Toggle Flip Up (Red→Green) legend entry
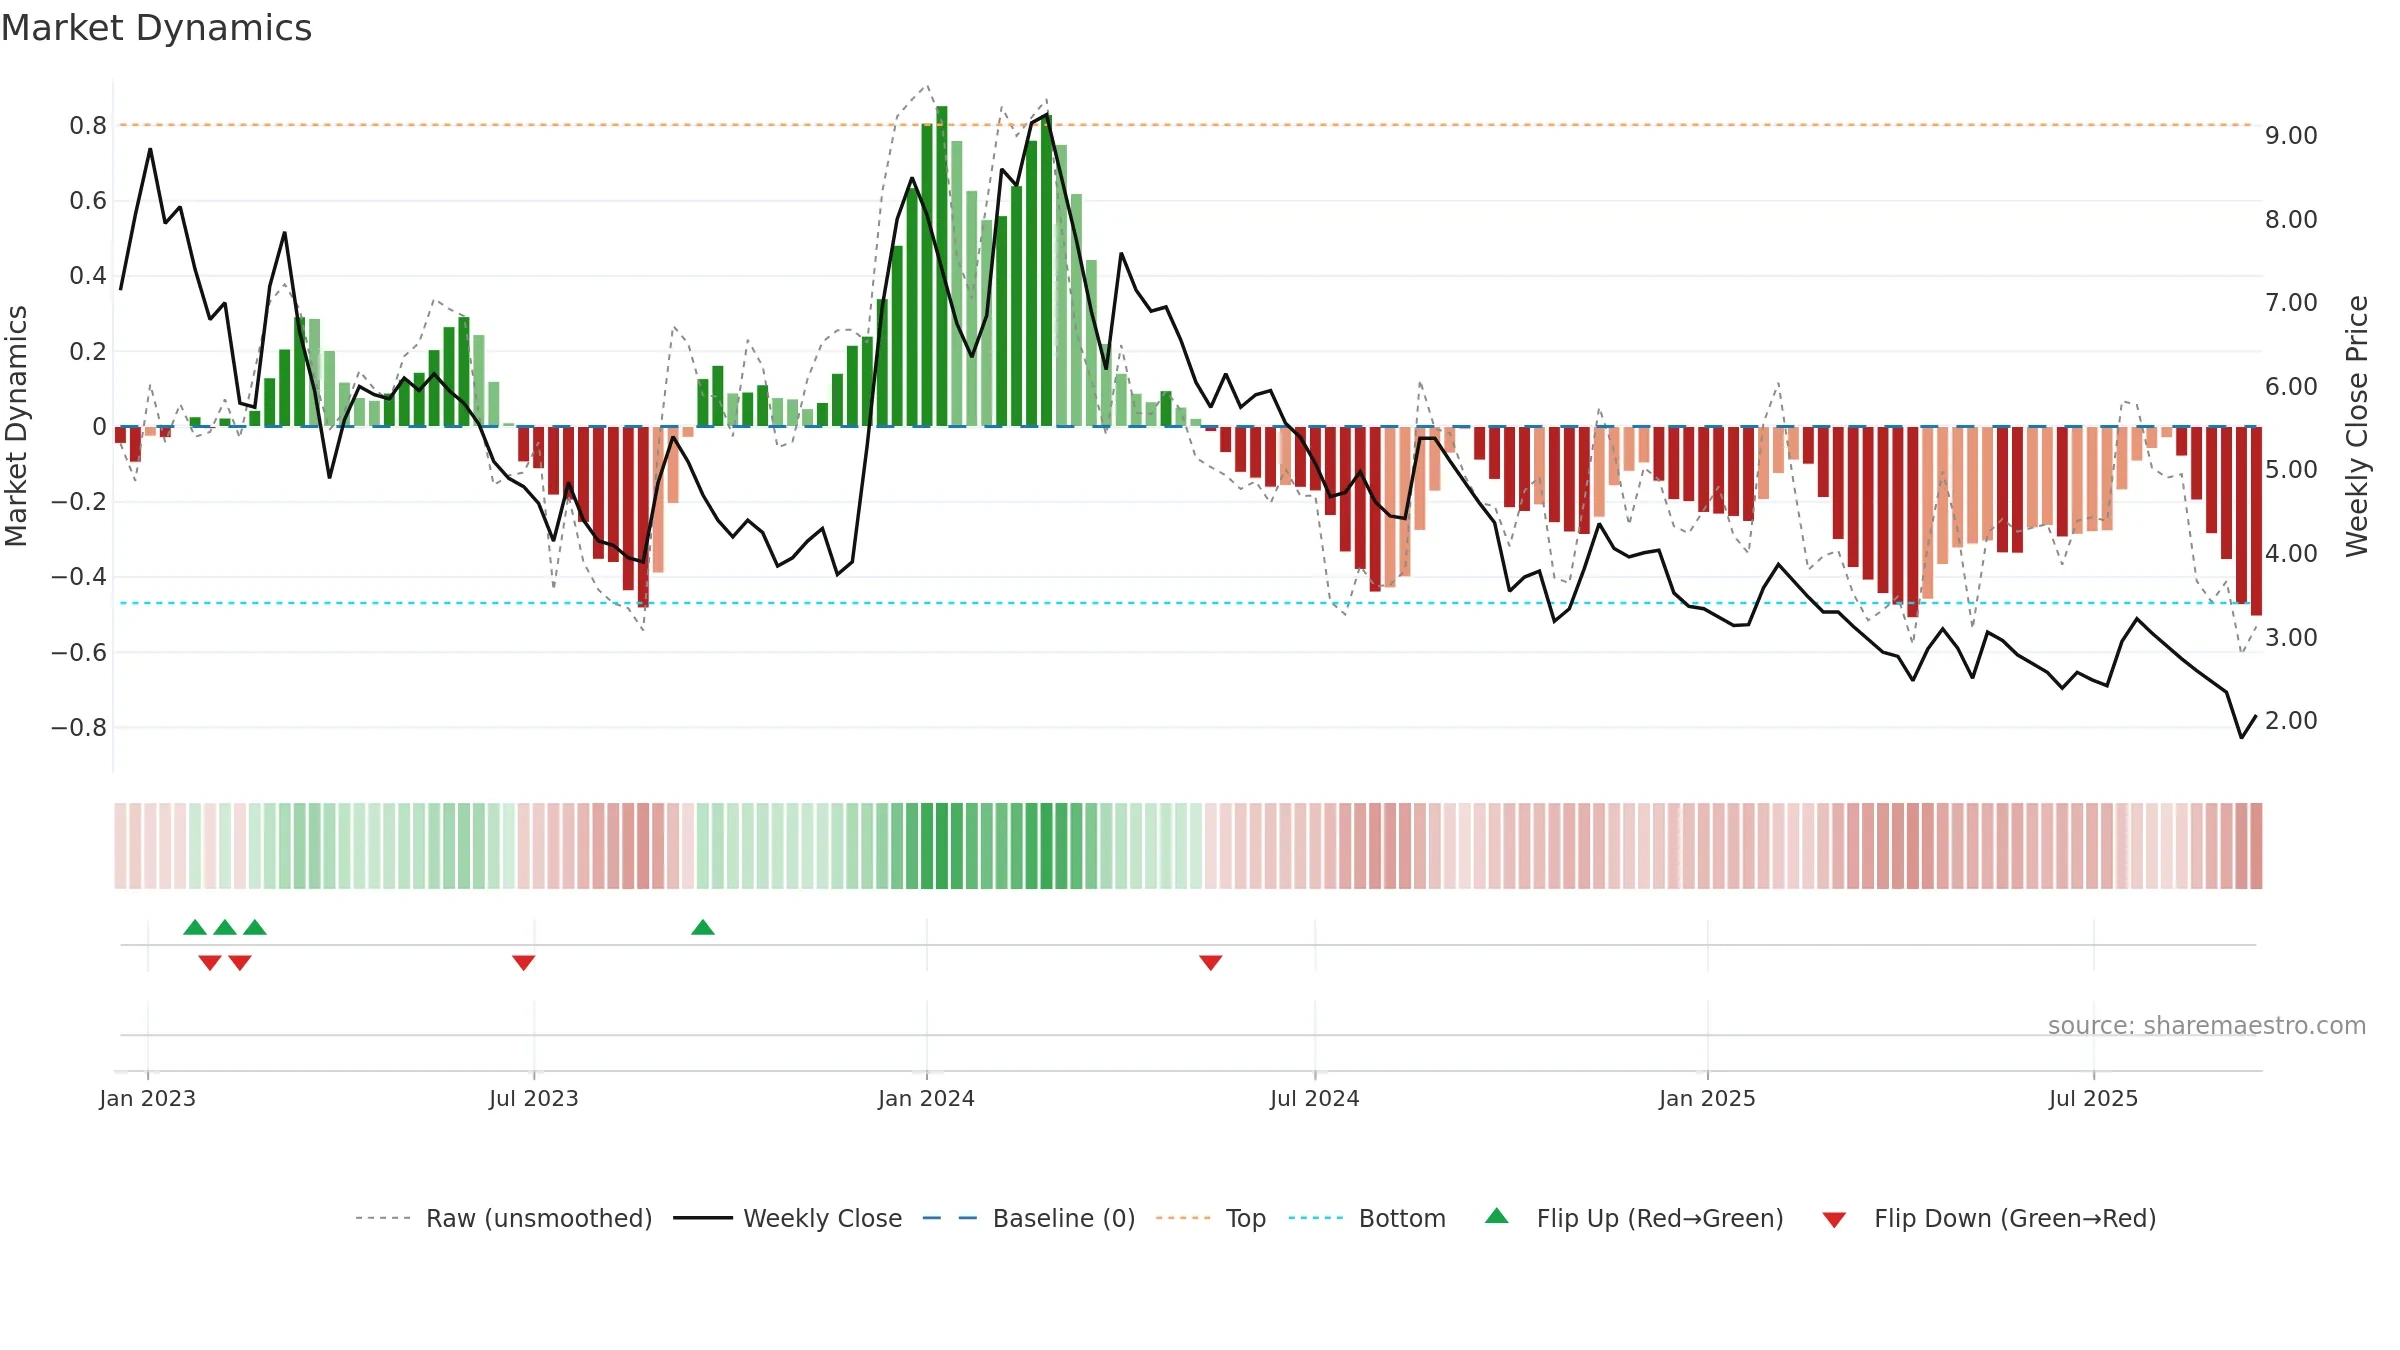2400x1350 pixels. (1635, 1218)
